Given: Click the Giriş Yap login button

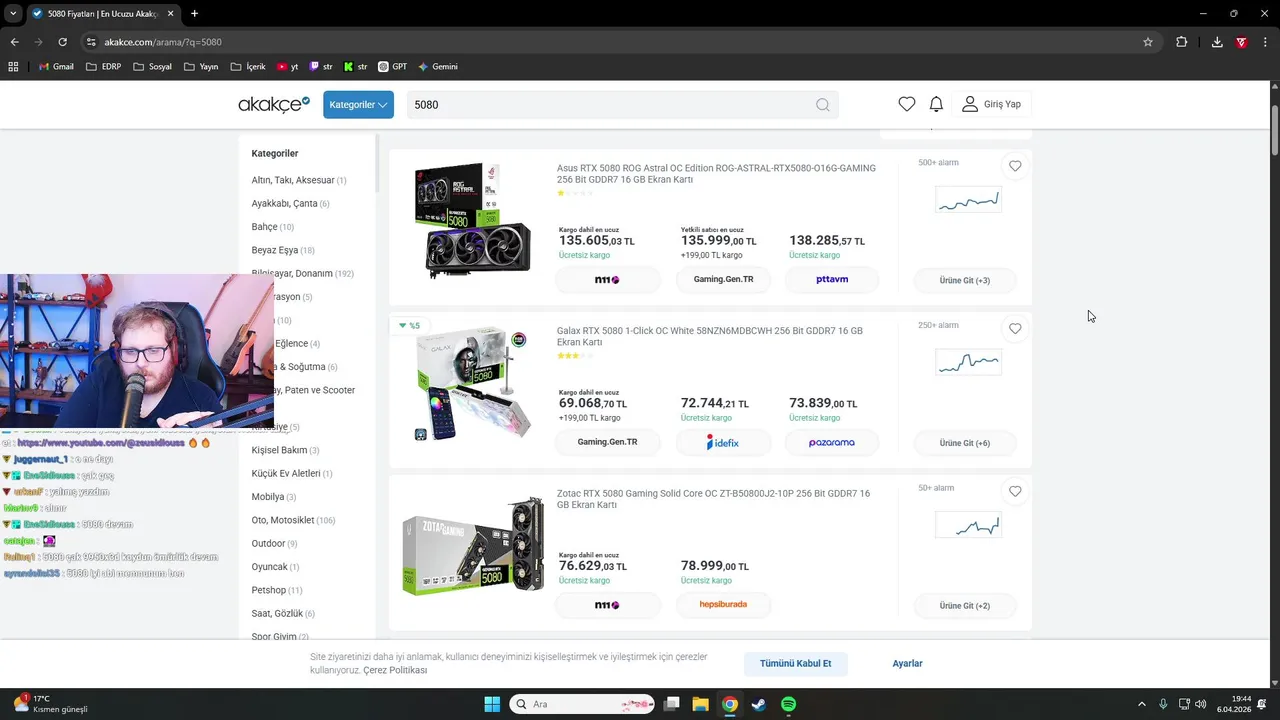Looking at the screenshot, I should click(992, 104).
